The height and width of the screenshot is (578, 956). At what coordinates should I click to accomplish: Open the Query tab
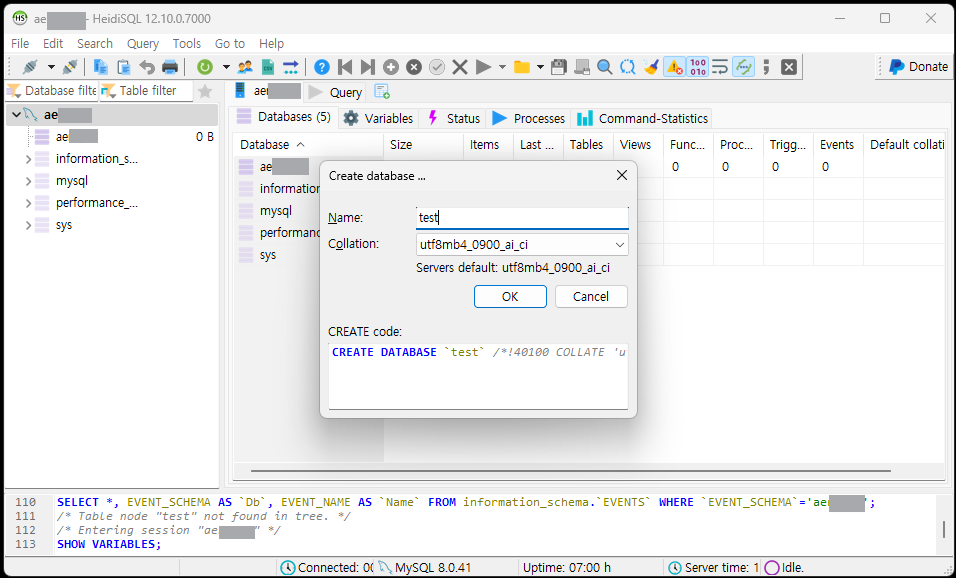(335, 92)
